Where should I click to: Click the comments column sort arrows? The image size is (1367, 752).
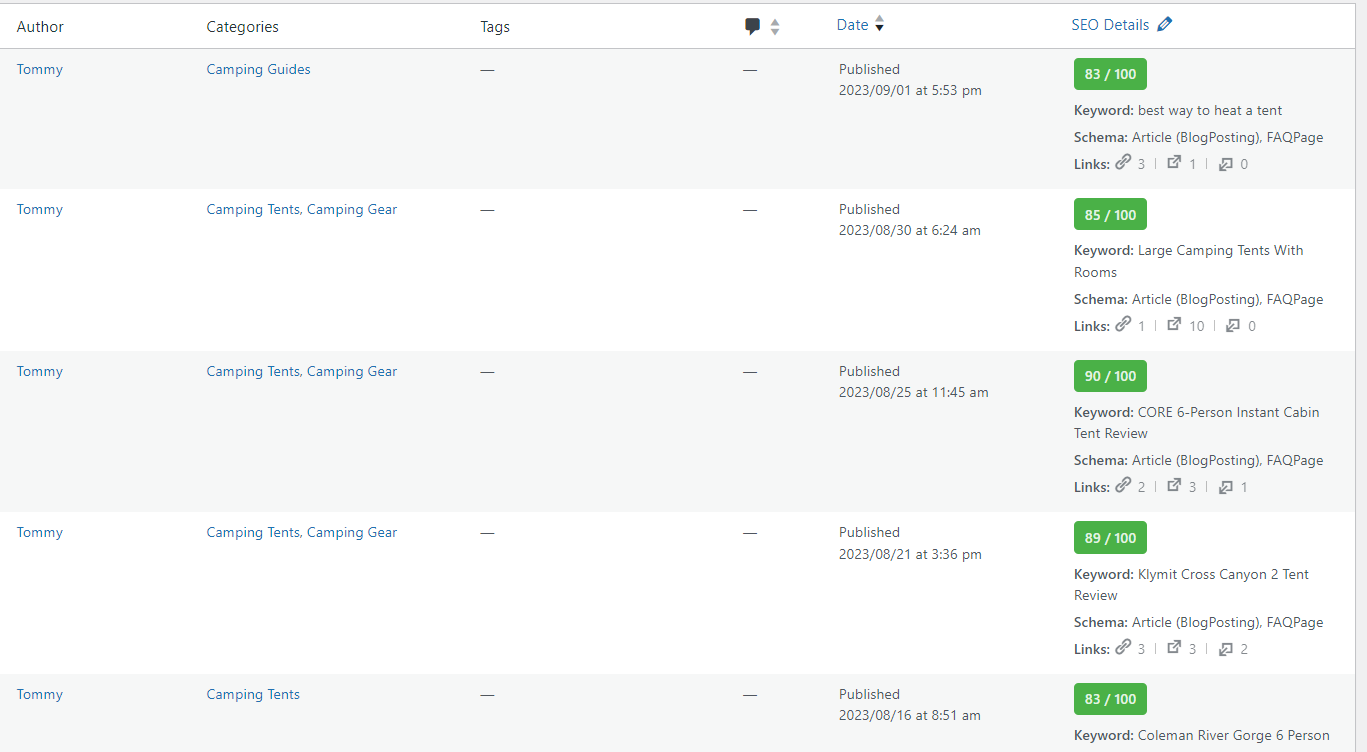pos(774,26)
